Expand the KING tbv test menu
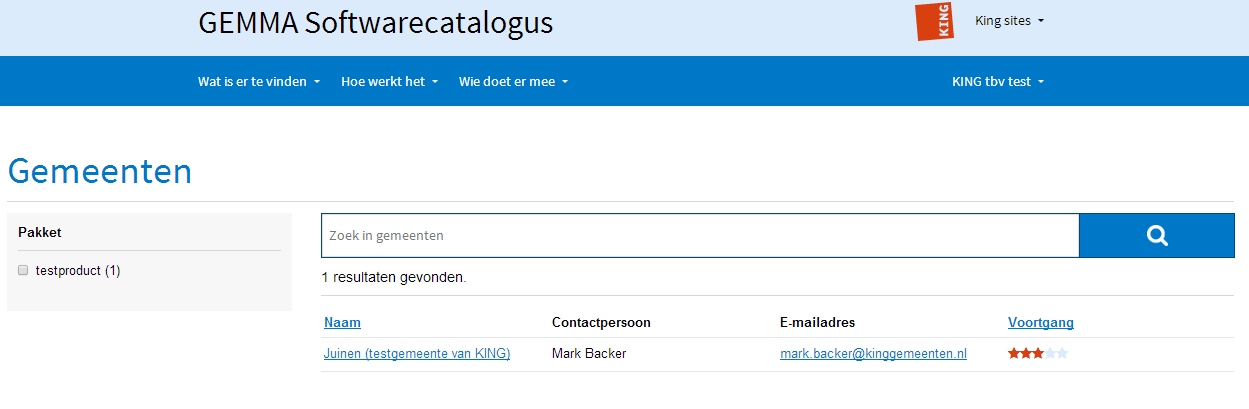 997,82
